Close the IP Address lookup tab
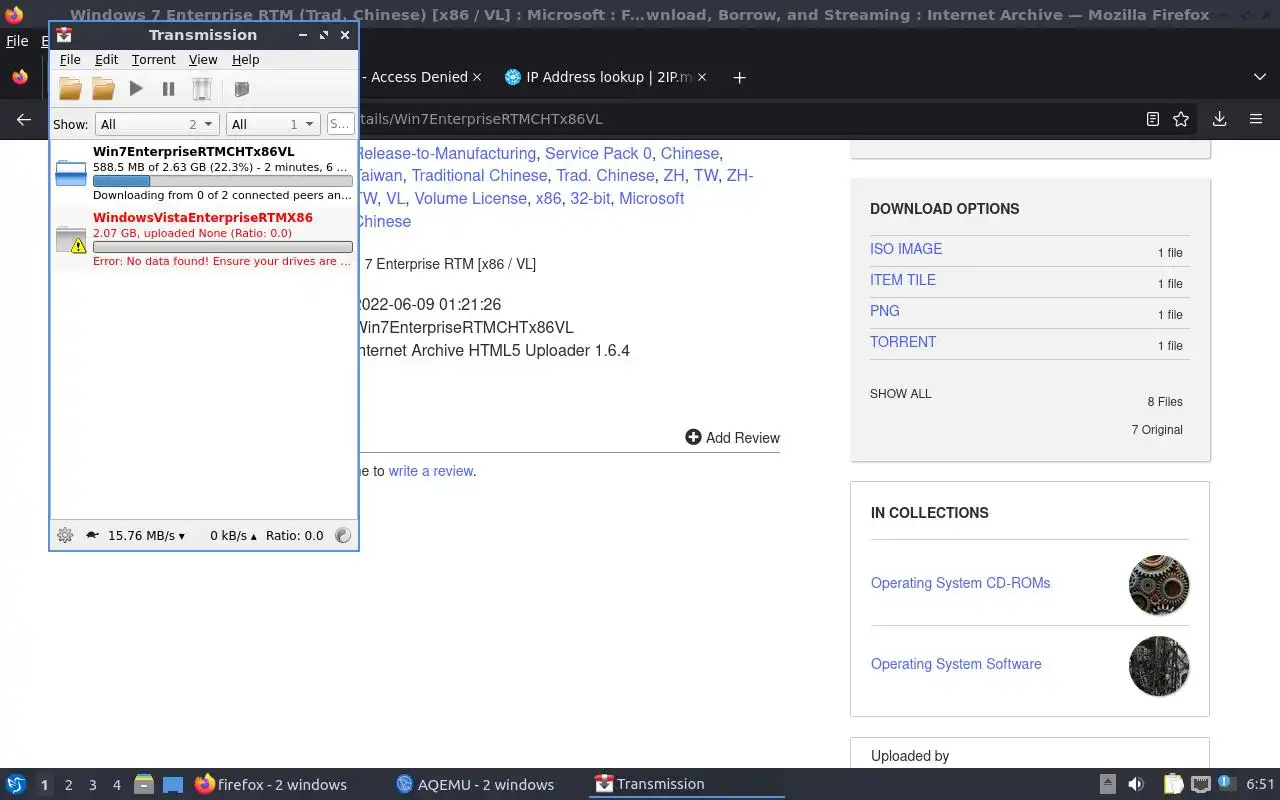 (702, 77)
